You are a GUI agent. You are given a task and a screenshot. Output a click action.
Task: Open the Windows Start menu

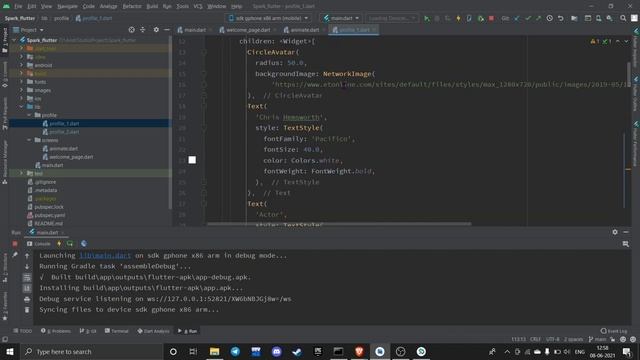tap(10, 351)
